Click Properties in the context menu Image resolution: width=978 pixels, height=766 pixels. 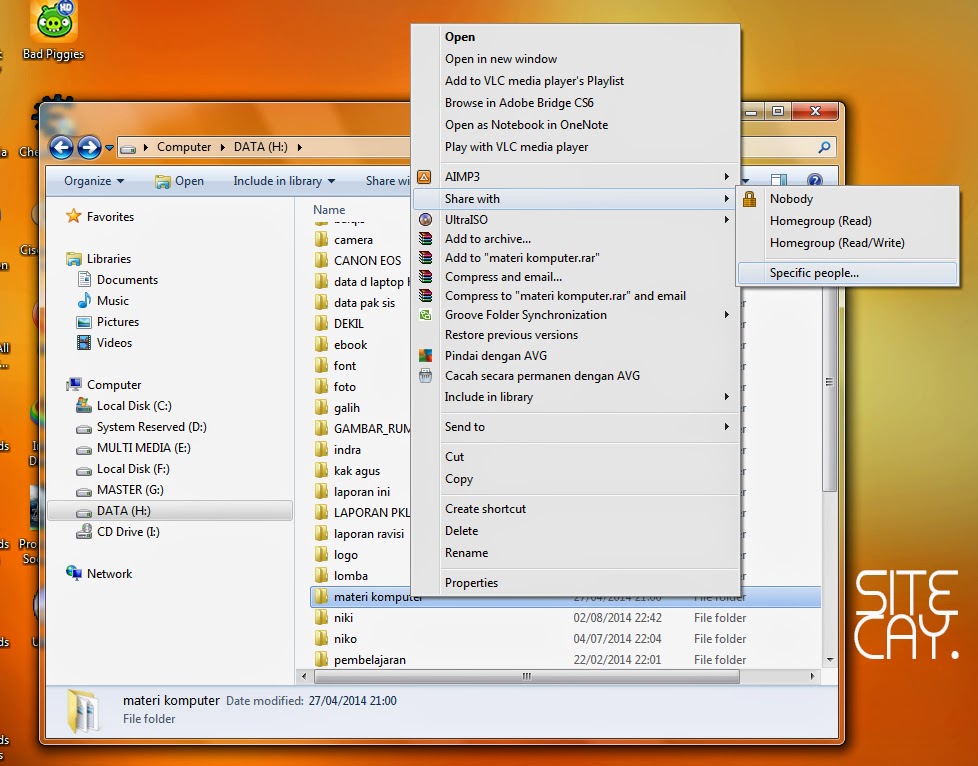(575, 583)
